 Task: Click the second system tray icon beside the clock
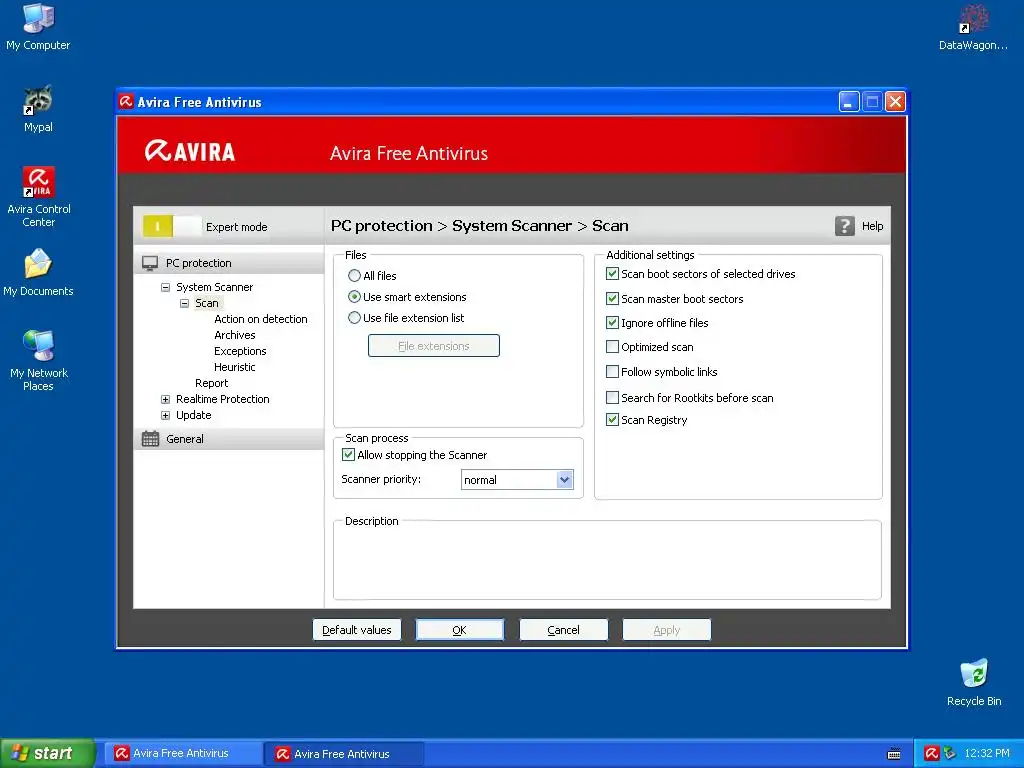point(950,753)
